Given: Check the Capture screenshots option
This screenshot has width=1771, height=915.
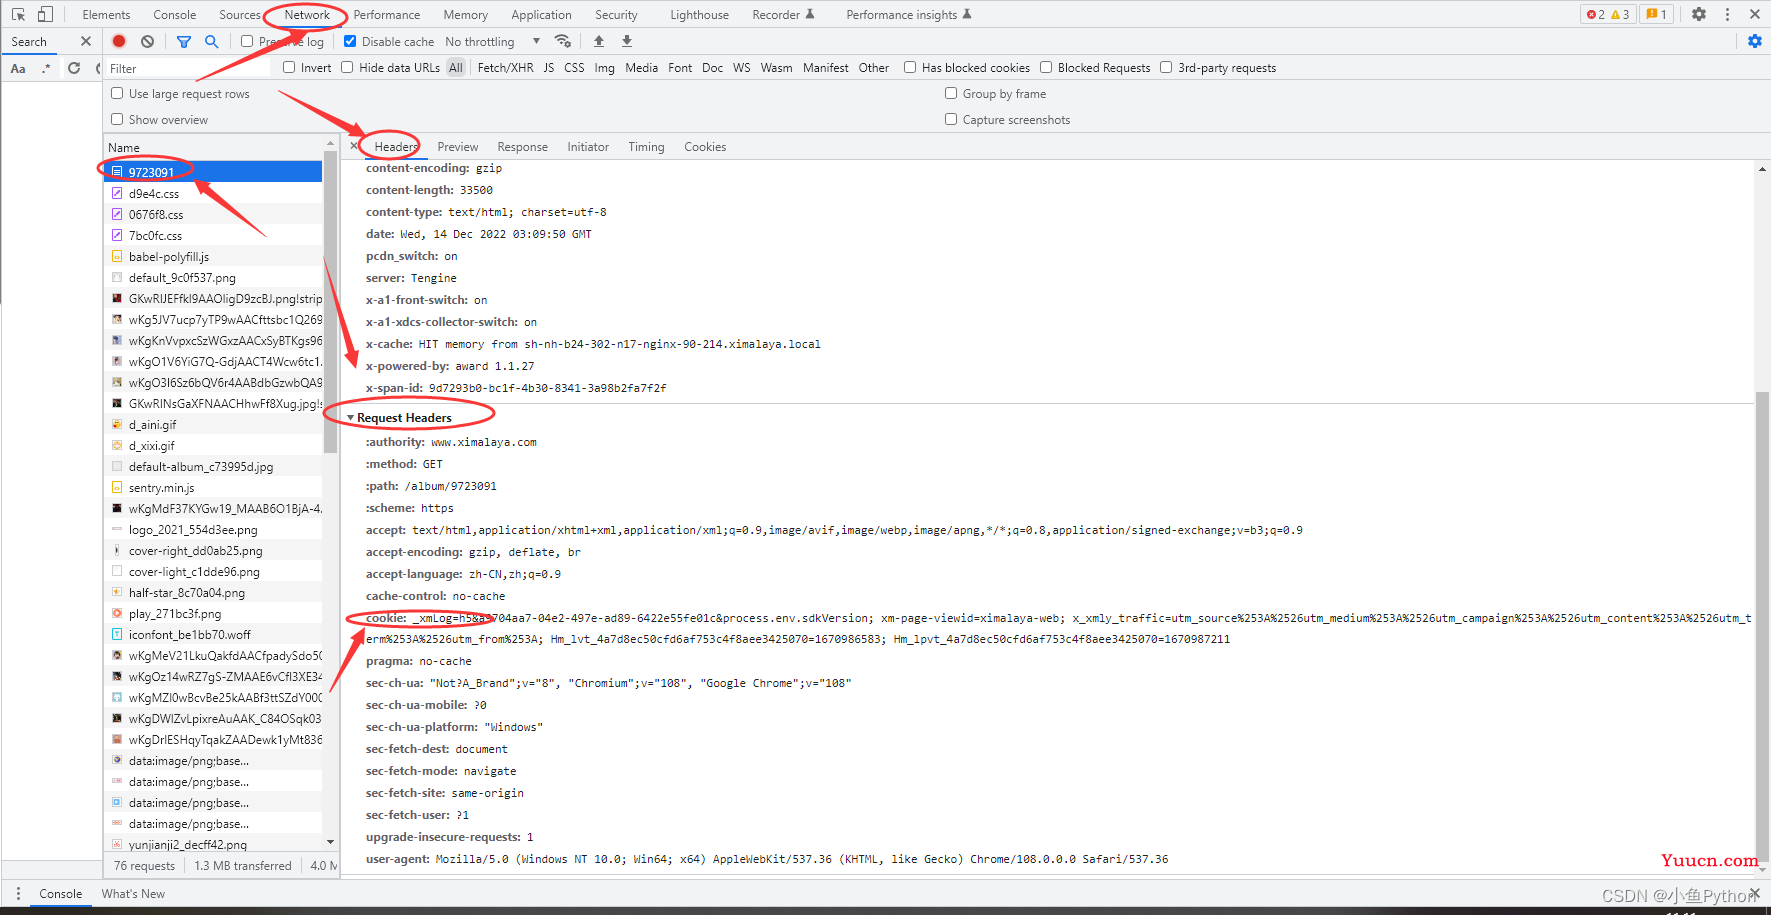Looking at the screenshot, I should point(951,119).
